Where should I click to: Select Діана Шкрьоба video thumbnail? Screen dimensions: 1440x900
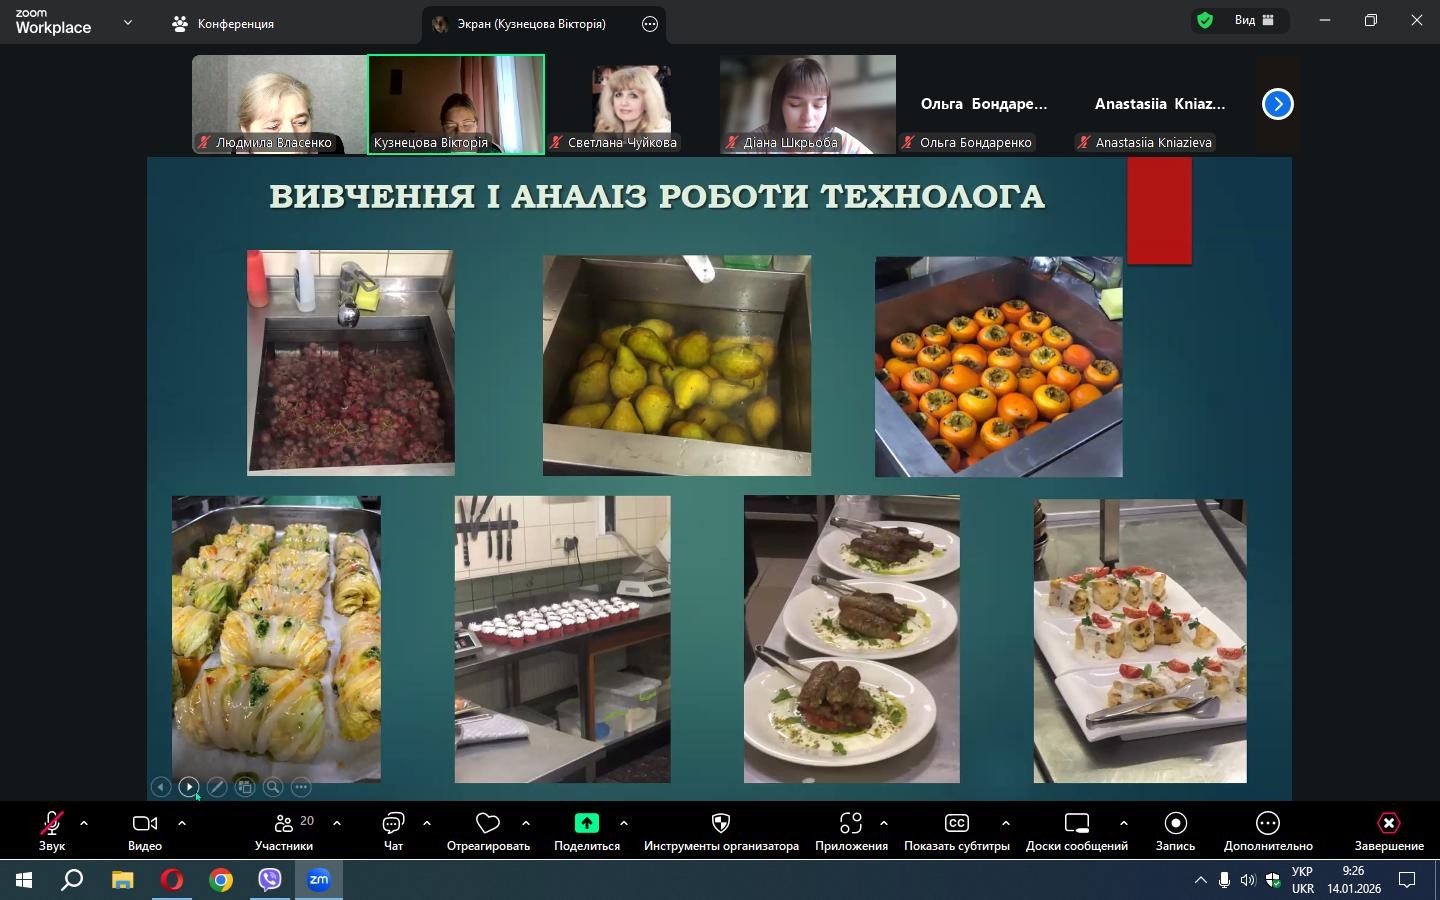coord(807,104)
